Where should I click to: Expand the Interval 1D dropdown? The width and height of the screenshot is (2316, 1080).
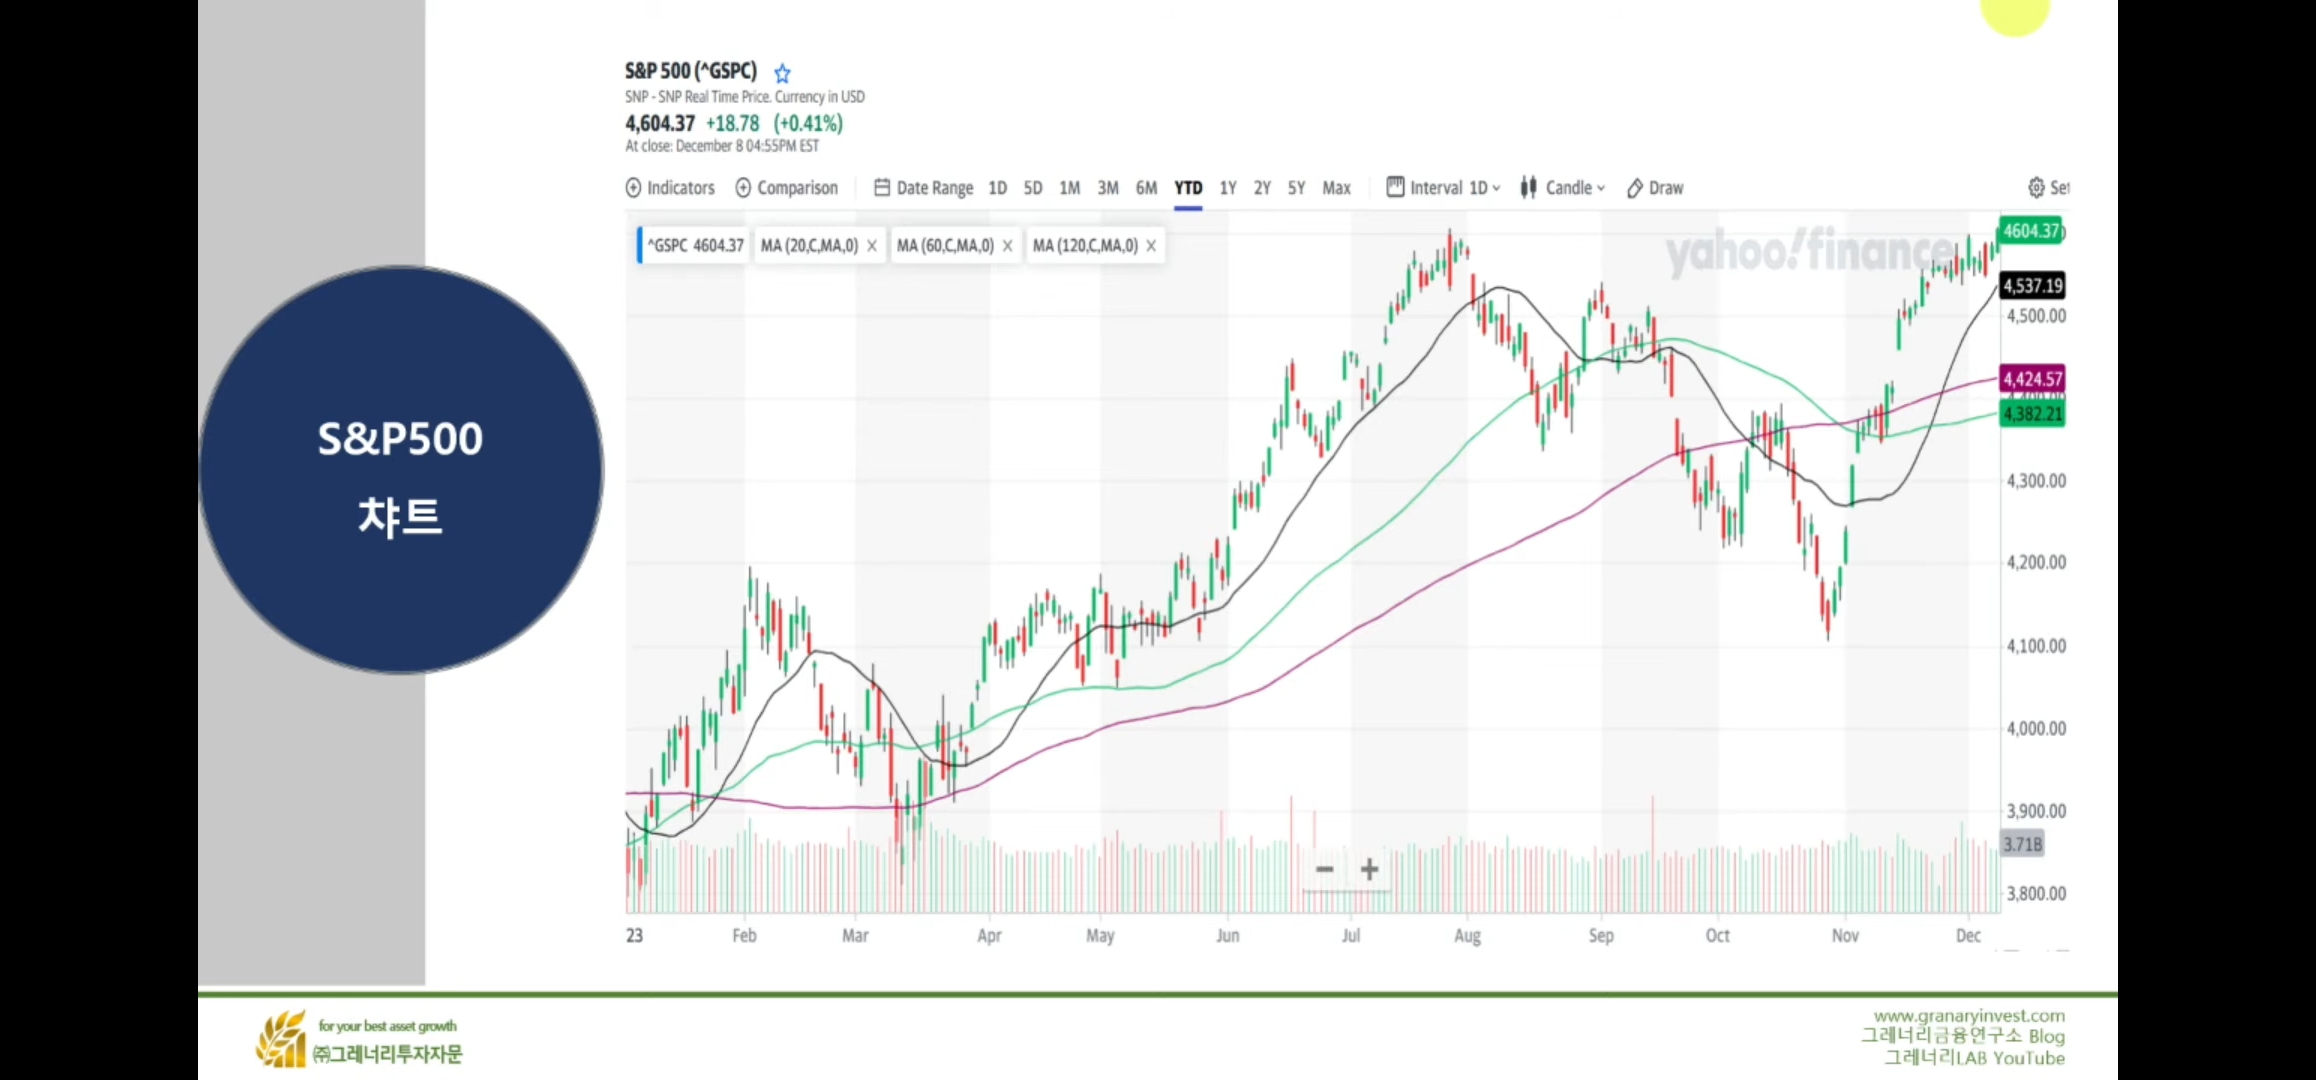[x=1443, y=188]
